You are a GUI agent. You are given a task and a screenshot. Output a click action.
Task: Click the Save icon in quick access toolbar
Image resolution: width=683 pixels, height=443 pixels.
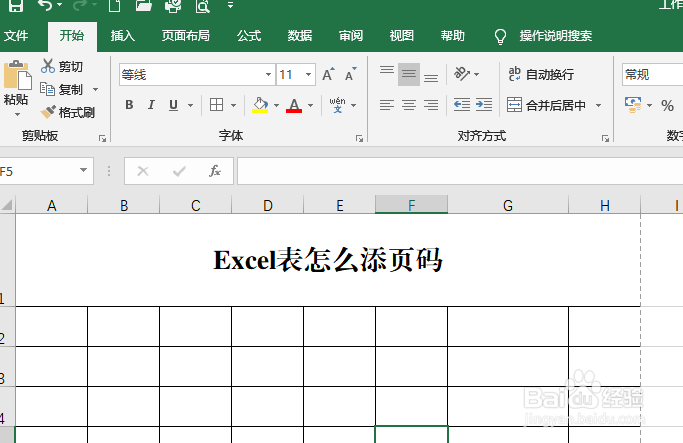point(16,5)
